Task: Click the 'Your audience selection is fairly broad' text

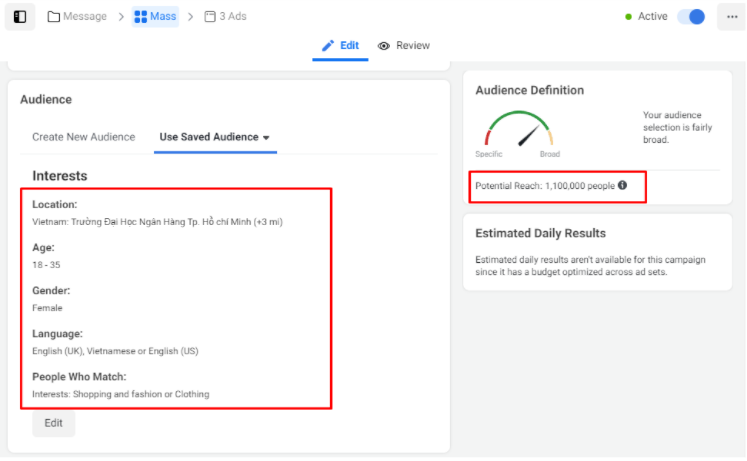Action: point(677,127)
